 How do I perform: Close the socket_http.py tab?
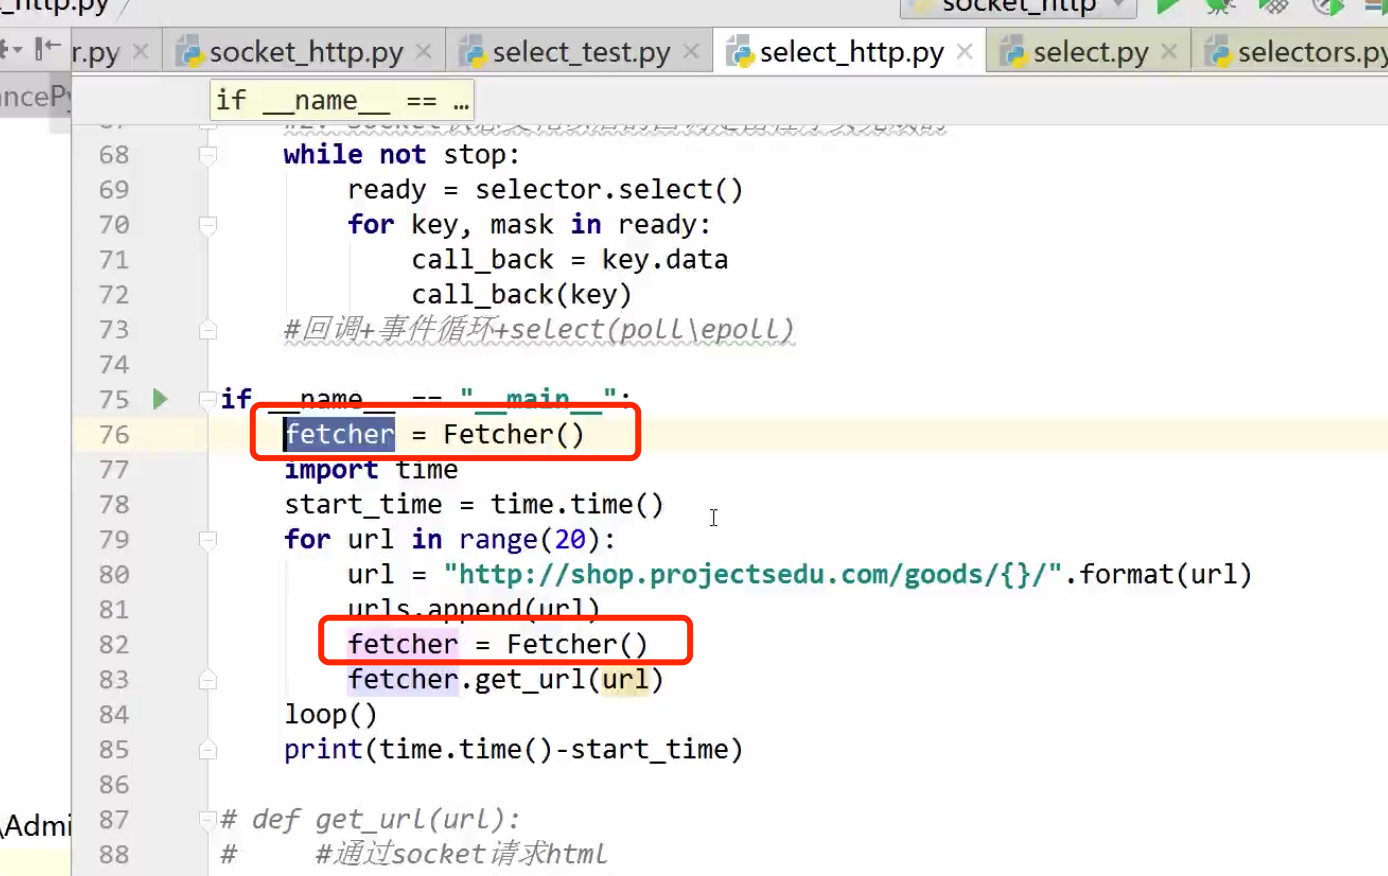click(x=424, y=51)
